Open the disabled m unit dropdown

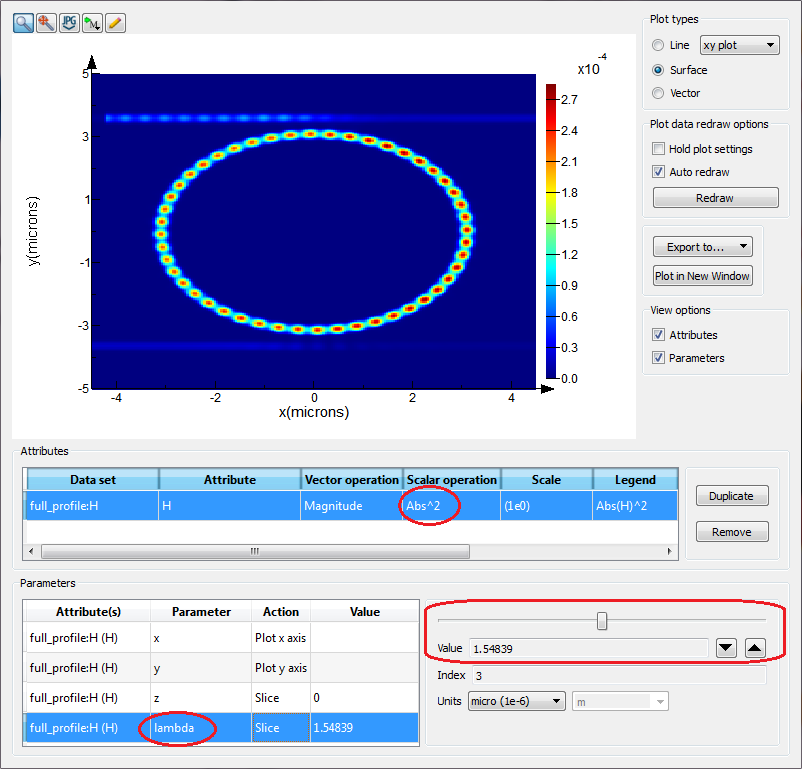tap(620, 701)
